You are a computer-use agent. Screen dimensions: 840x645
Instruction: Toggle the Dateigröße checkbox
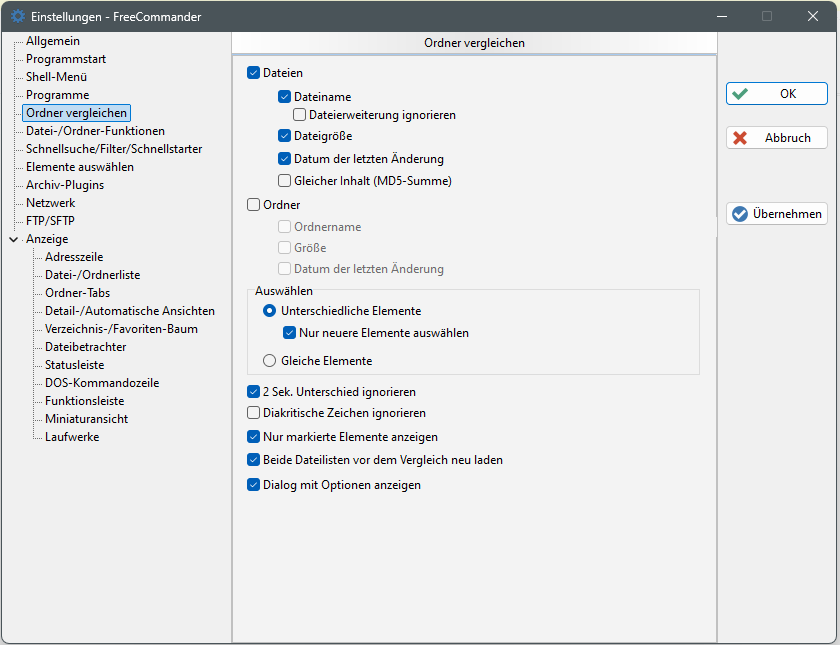[x=284, y=136]
